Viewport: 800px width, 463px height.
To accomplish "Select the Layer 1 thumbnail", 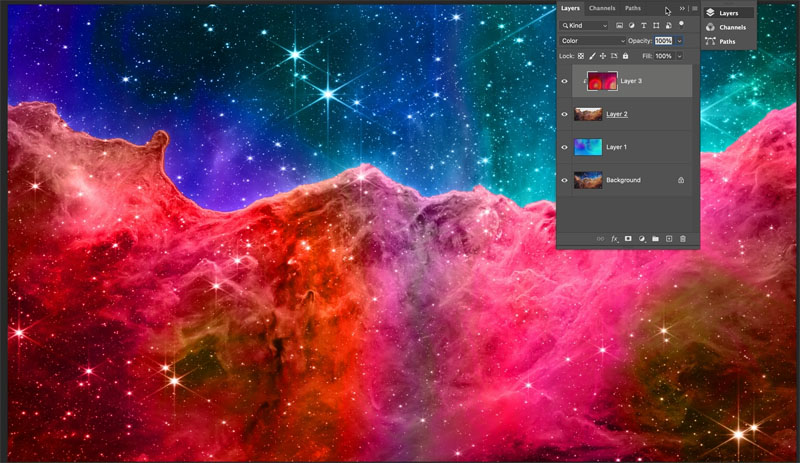I will pos(588,147).
